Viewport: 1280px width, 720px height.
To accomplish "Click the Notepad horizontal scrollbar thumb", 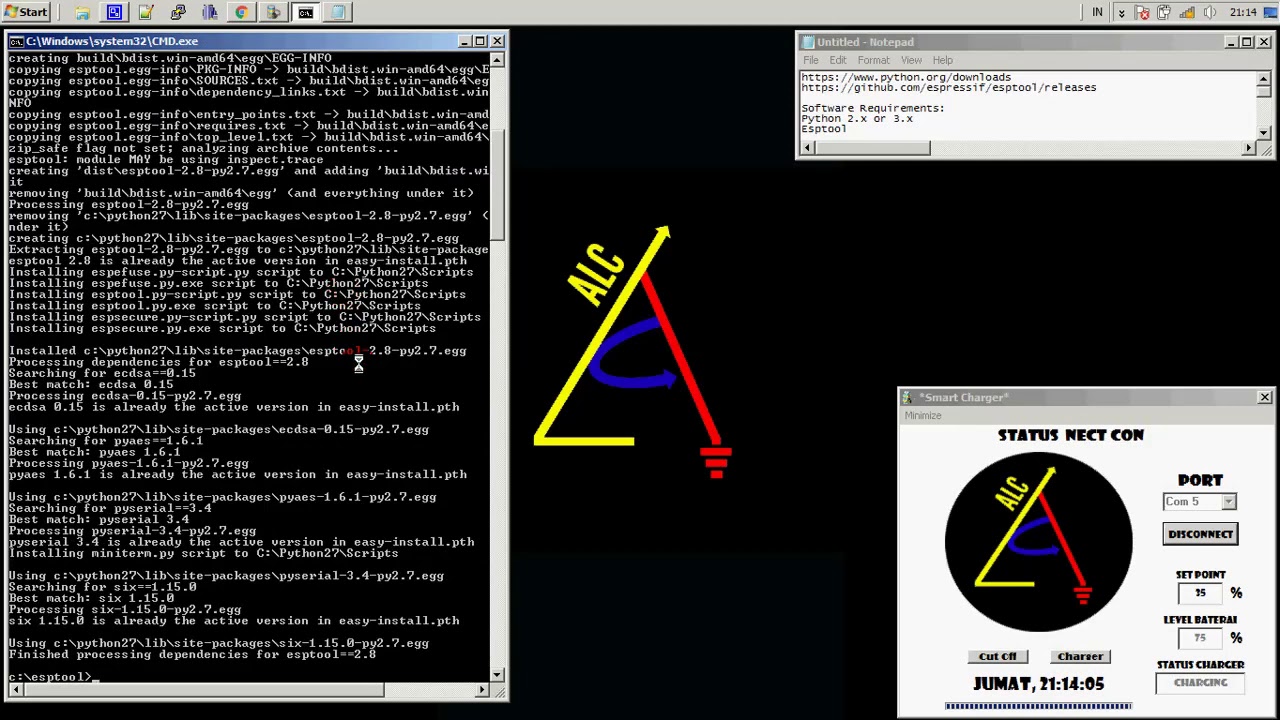I will pos(873,148).
